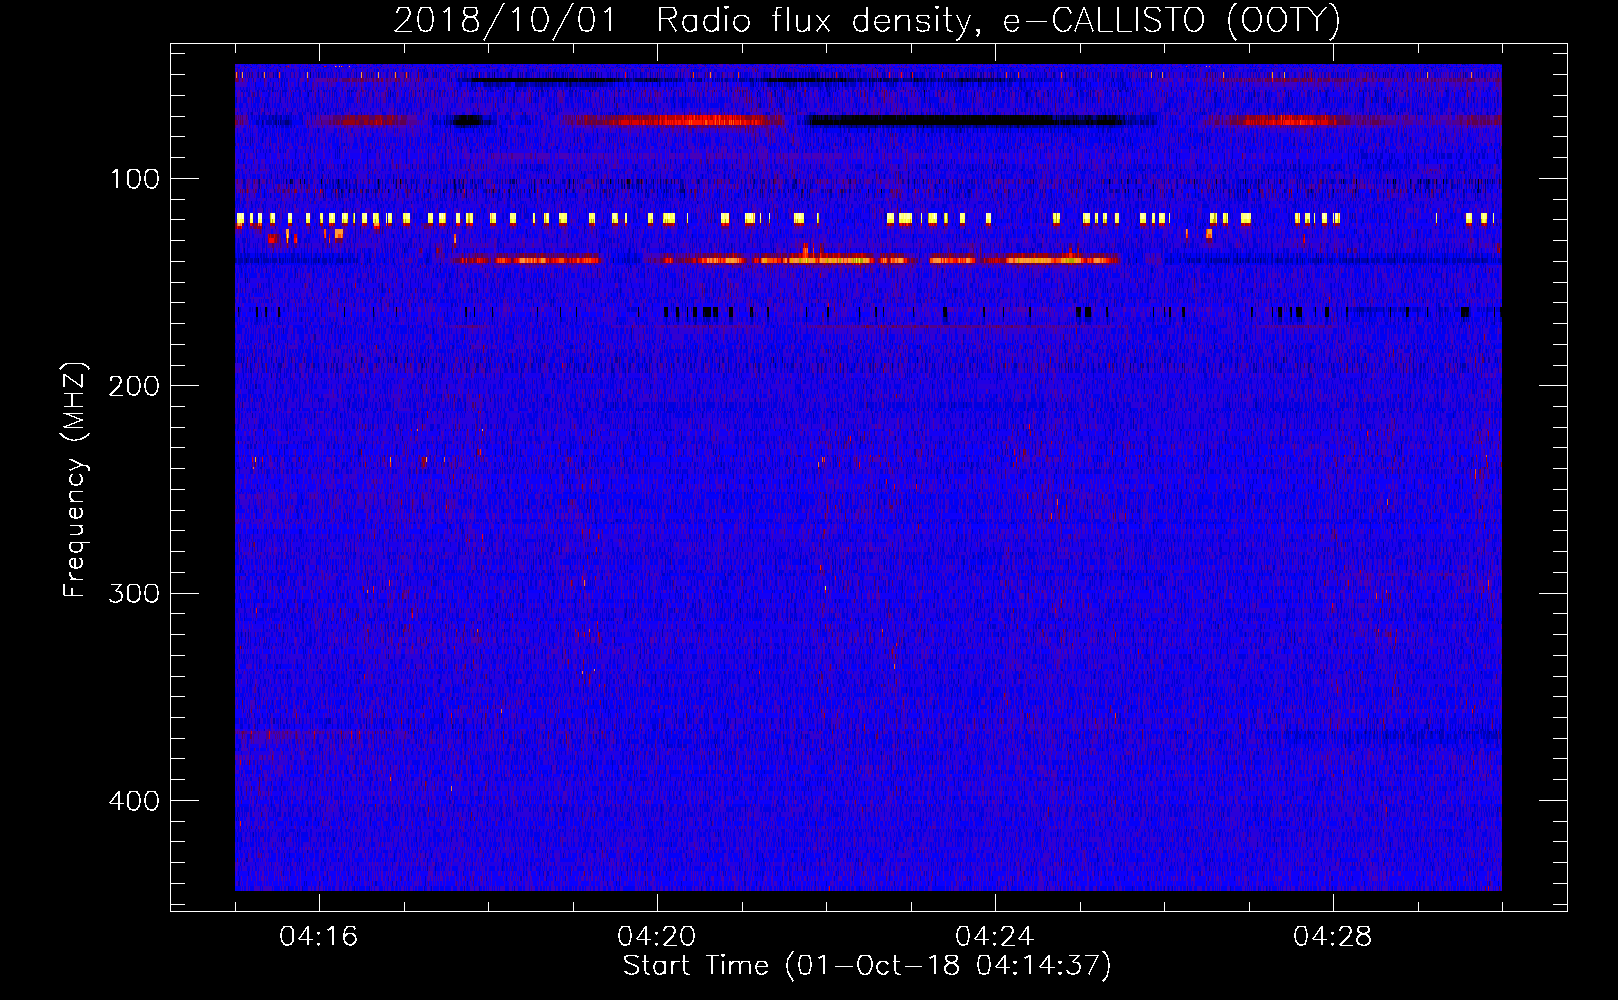Image resolution: width=1618 pixels, height=1000 pixels.
Task: Click the 300 frequency tick label
Action: click(134, 593)
